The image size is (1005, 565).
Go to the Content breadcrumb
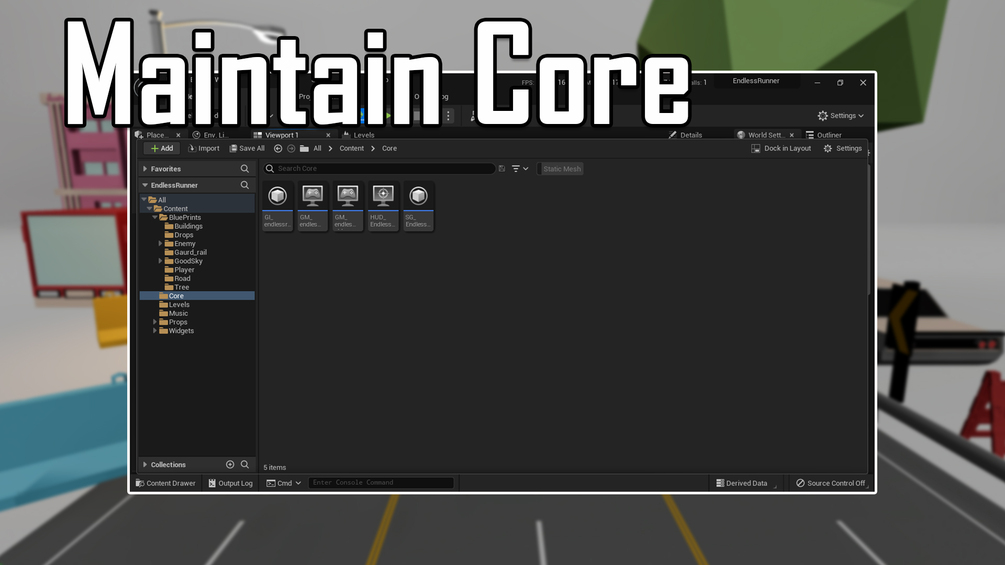pos(351,149)
